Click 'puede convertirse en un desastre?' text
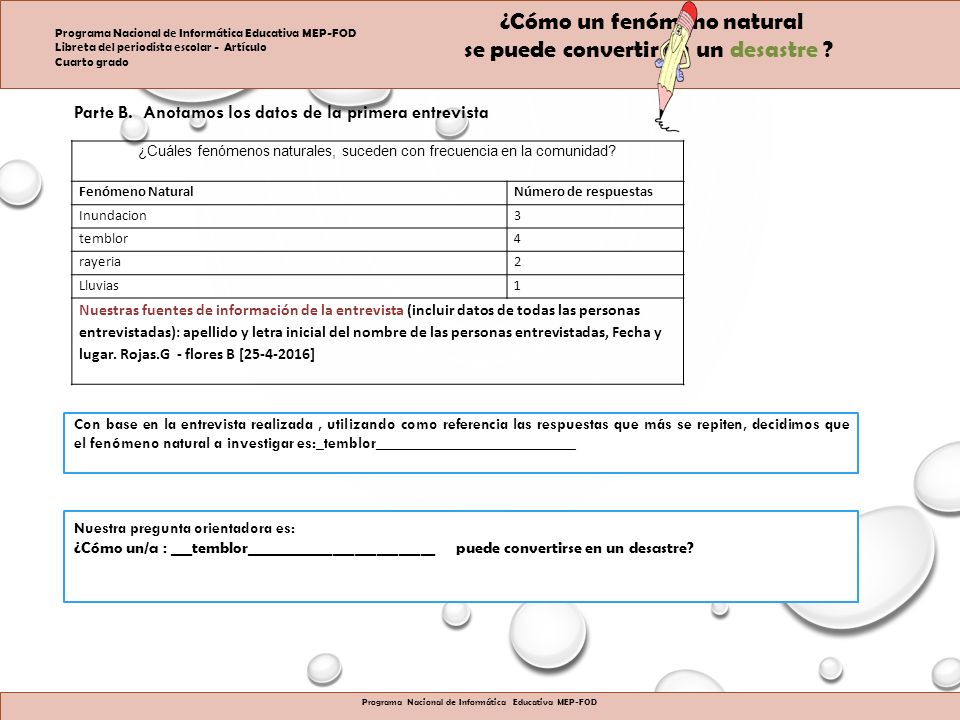This screenshot has width=960, height=720. pos(574,549)
